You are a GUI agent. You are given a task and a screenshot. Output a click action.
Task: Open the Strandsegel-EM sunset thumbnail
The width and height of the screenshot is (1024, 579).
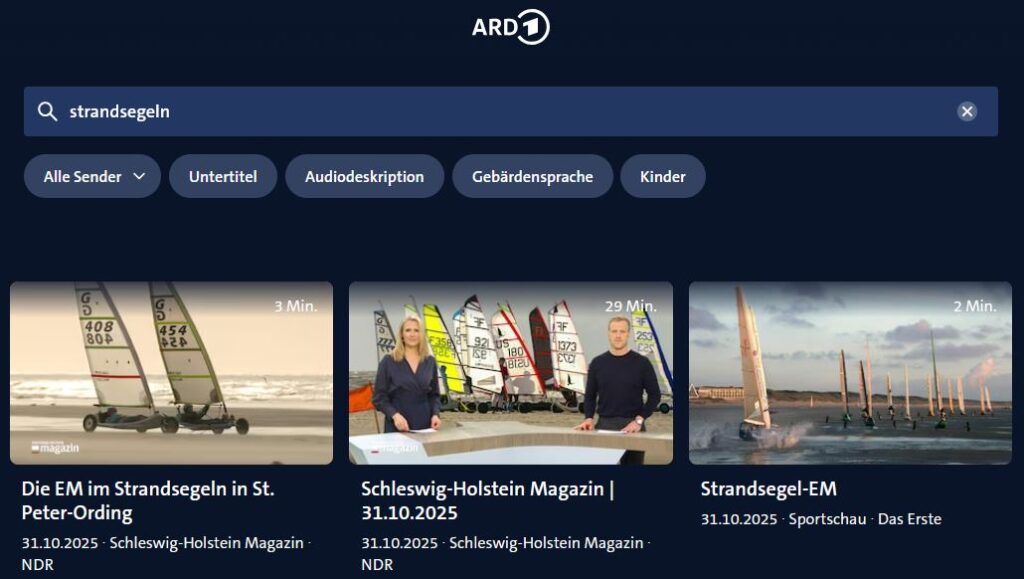(x=850, y=373)
